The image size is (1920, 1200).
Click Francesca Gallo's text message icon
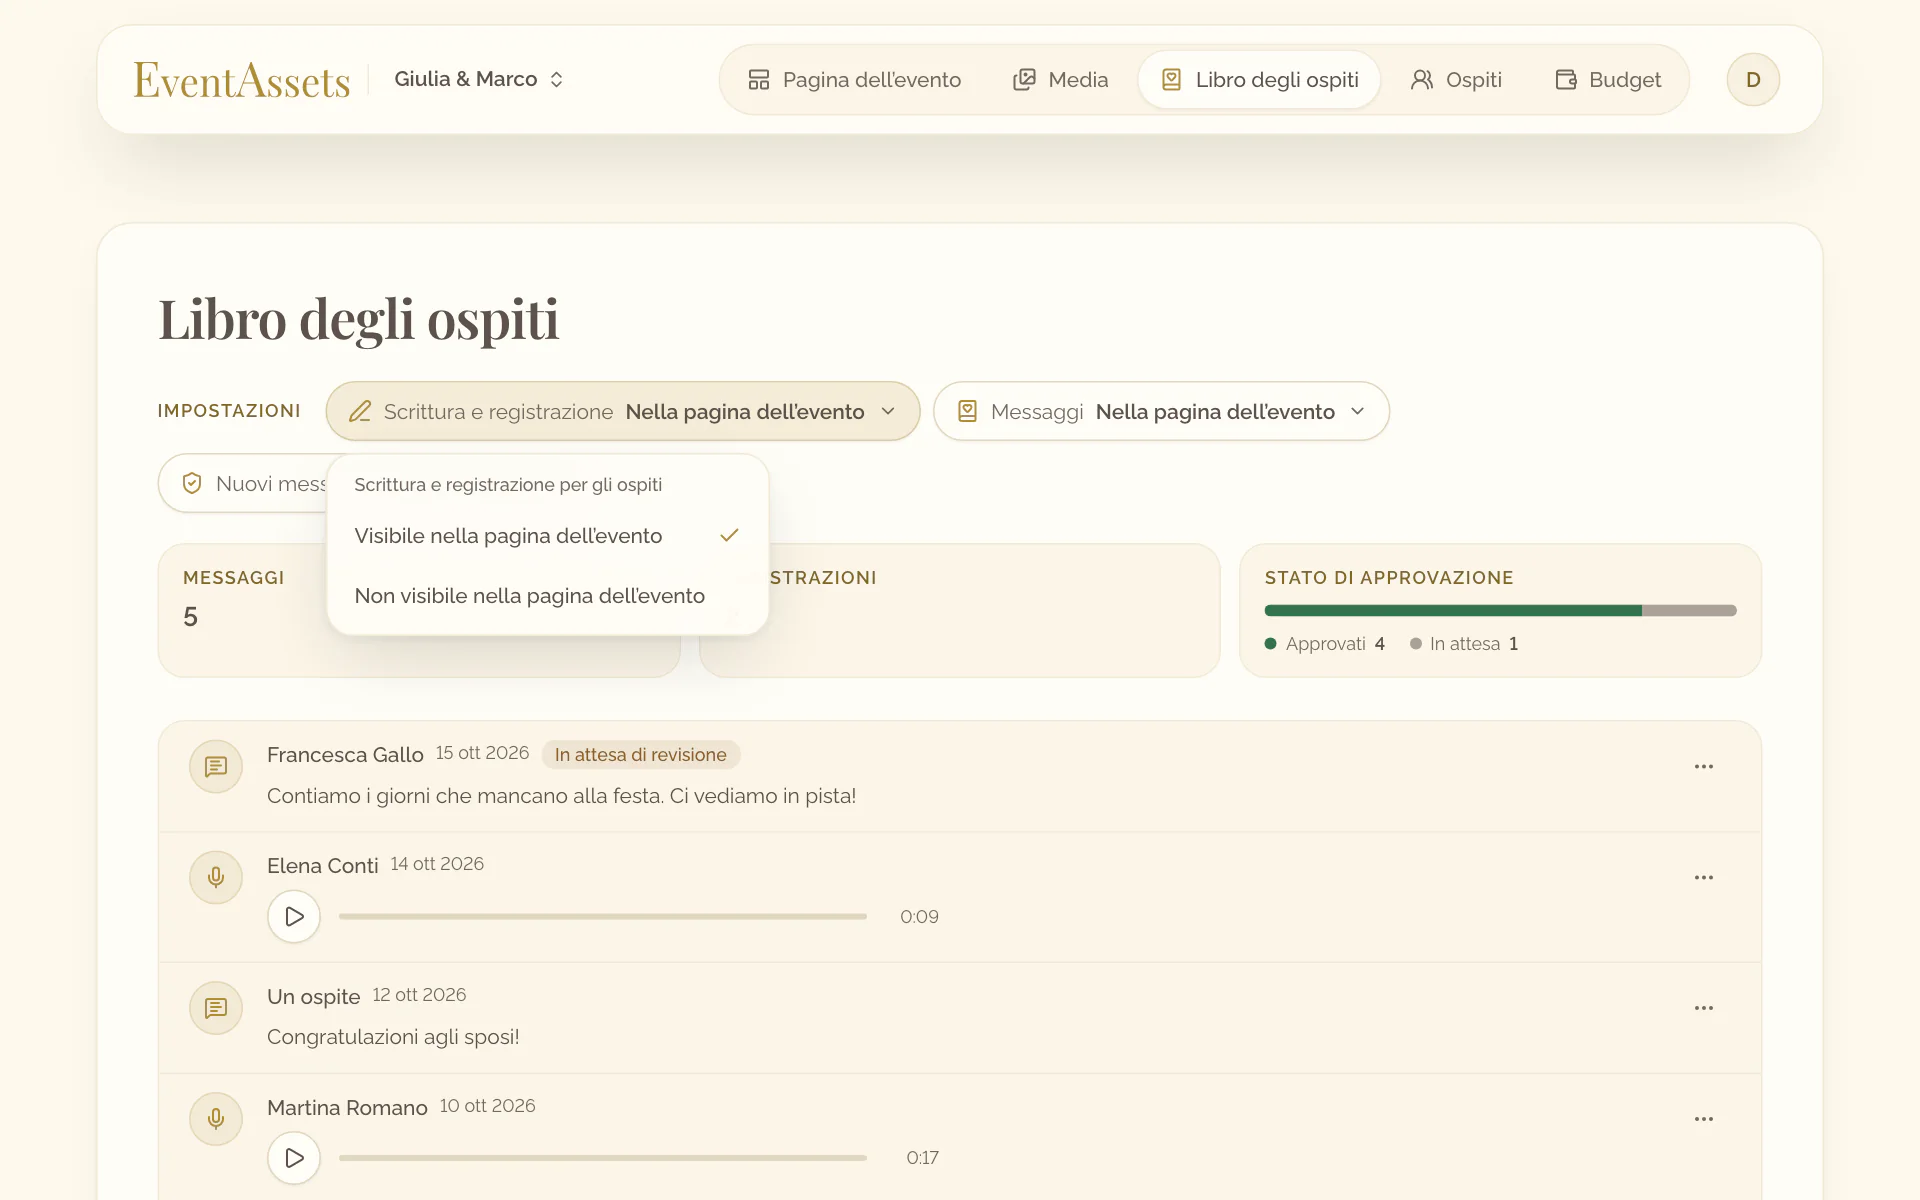pos(216,767)
